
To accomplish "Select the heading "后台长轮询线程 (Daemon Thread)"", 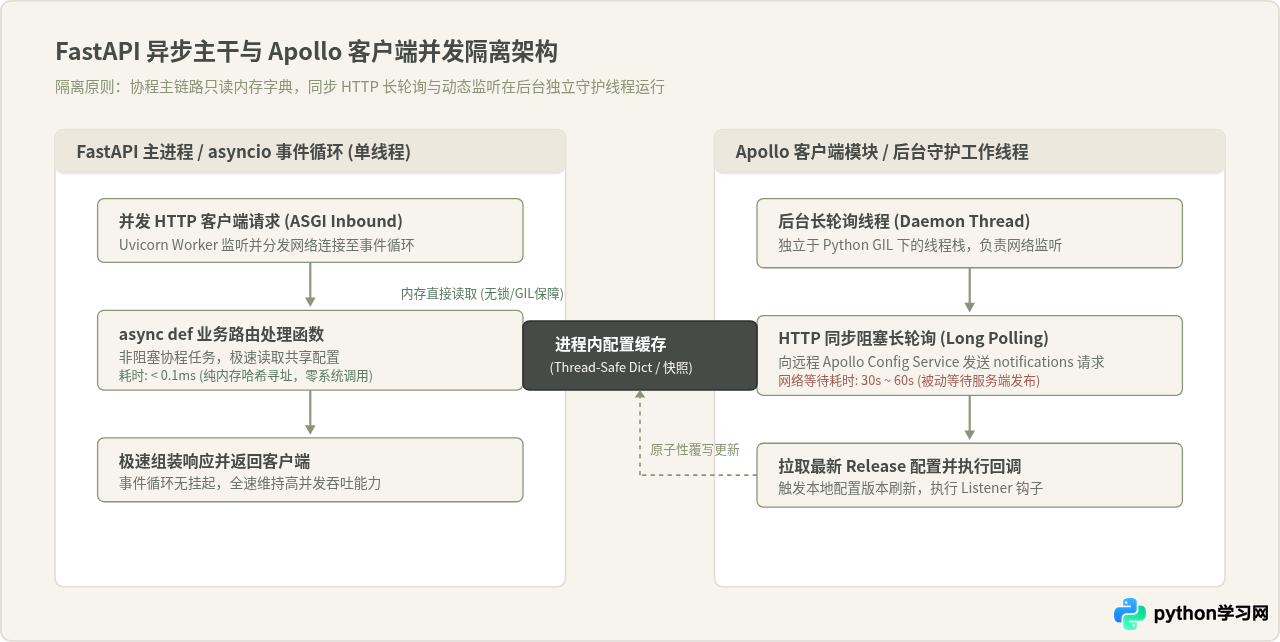I will (904, 221).
